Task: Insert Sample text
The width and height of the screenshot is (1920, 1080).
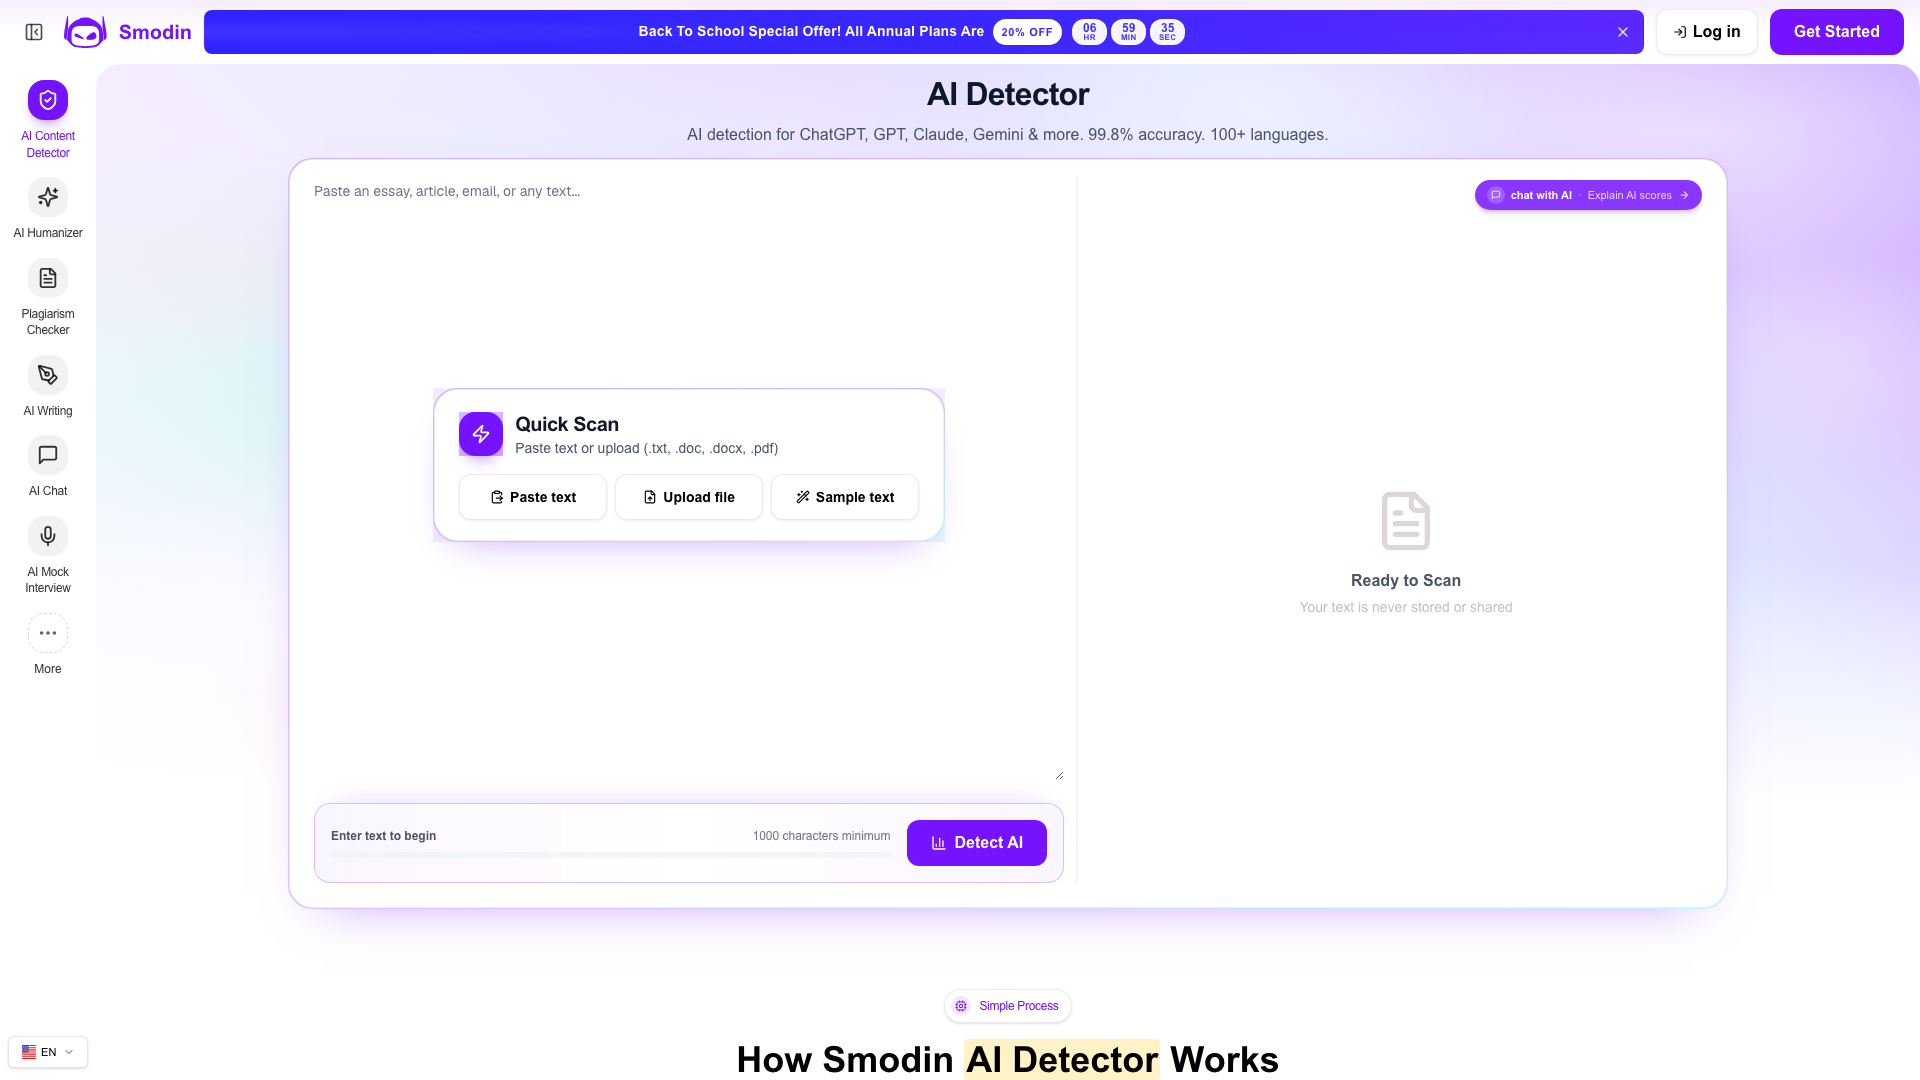Action: click(x=845, y=497)
